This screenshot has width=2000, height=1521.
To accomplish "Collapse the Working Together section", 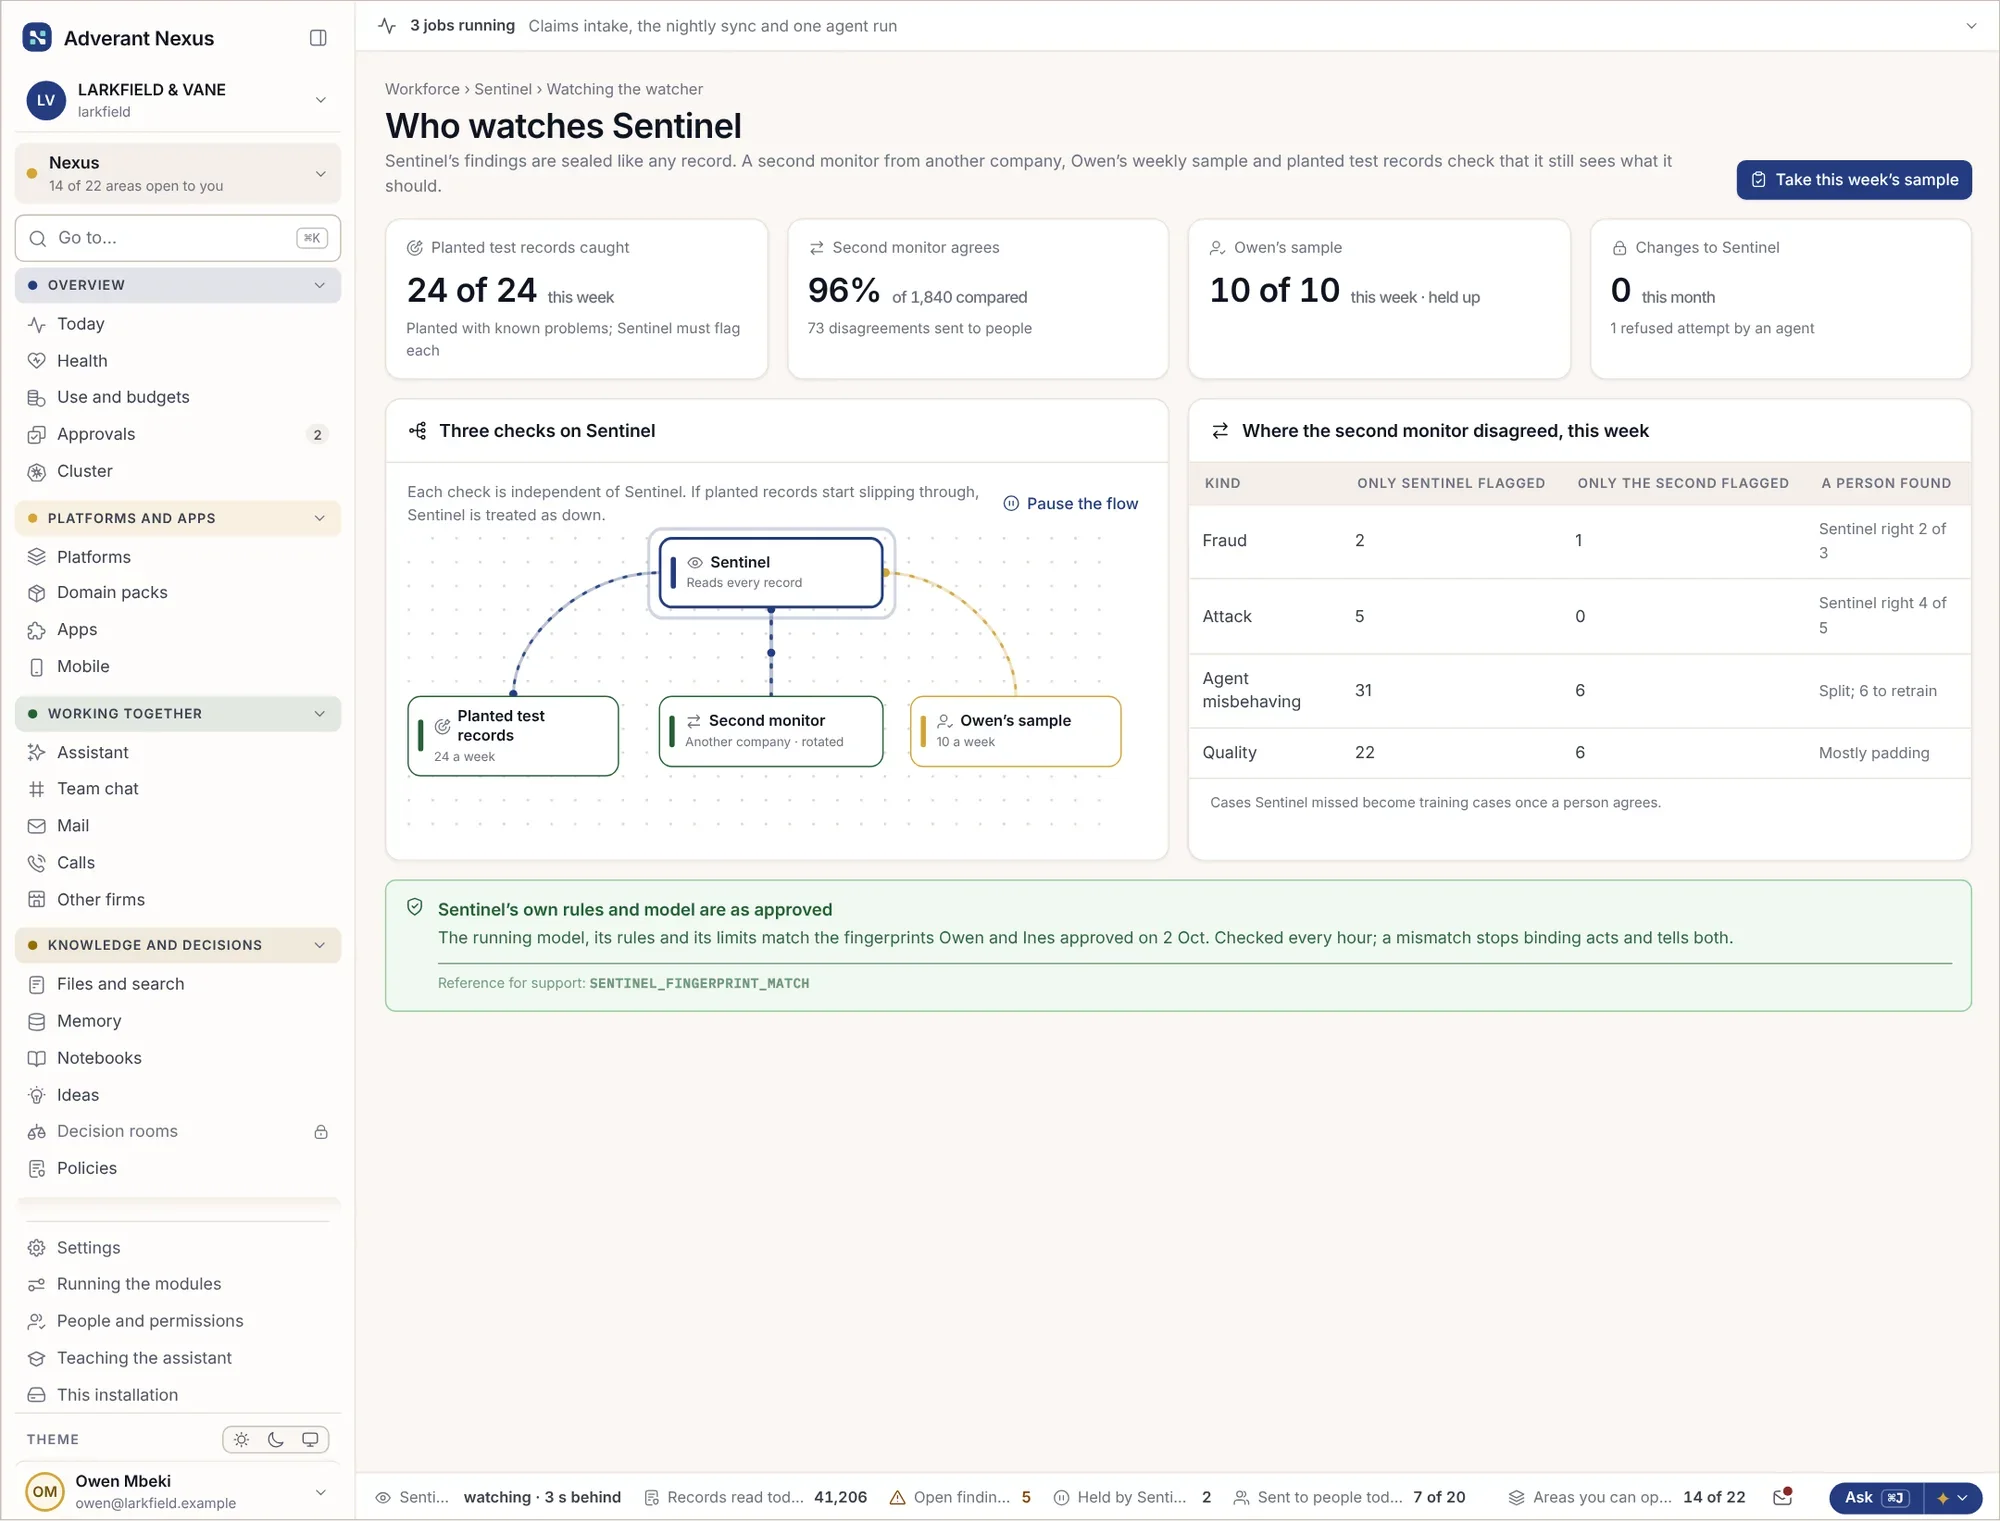I will coord(178,714).
